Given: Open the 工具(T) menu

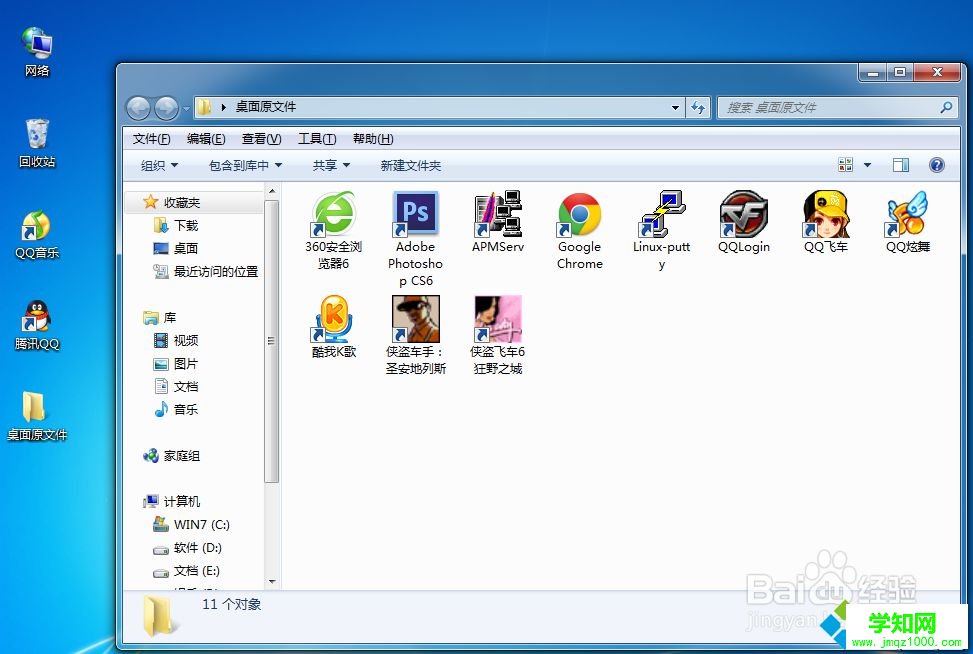Looking at the screenshot, I should (316, 139).
